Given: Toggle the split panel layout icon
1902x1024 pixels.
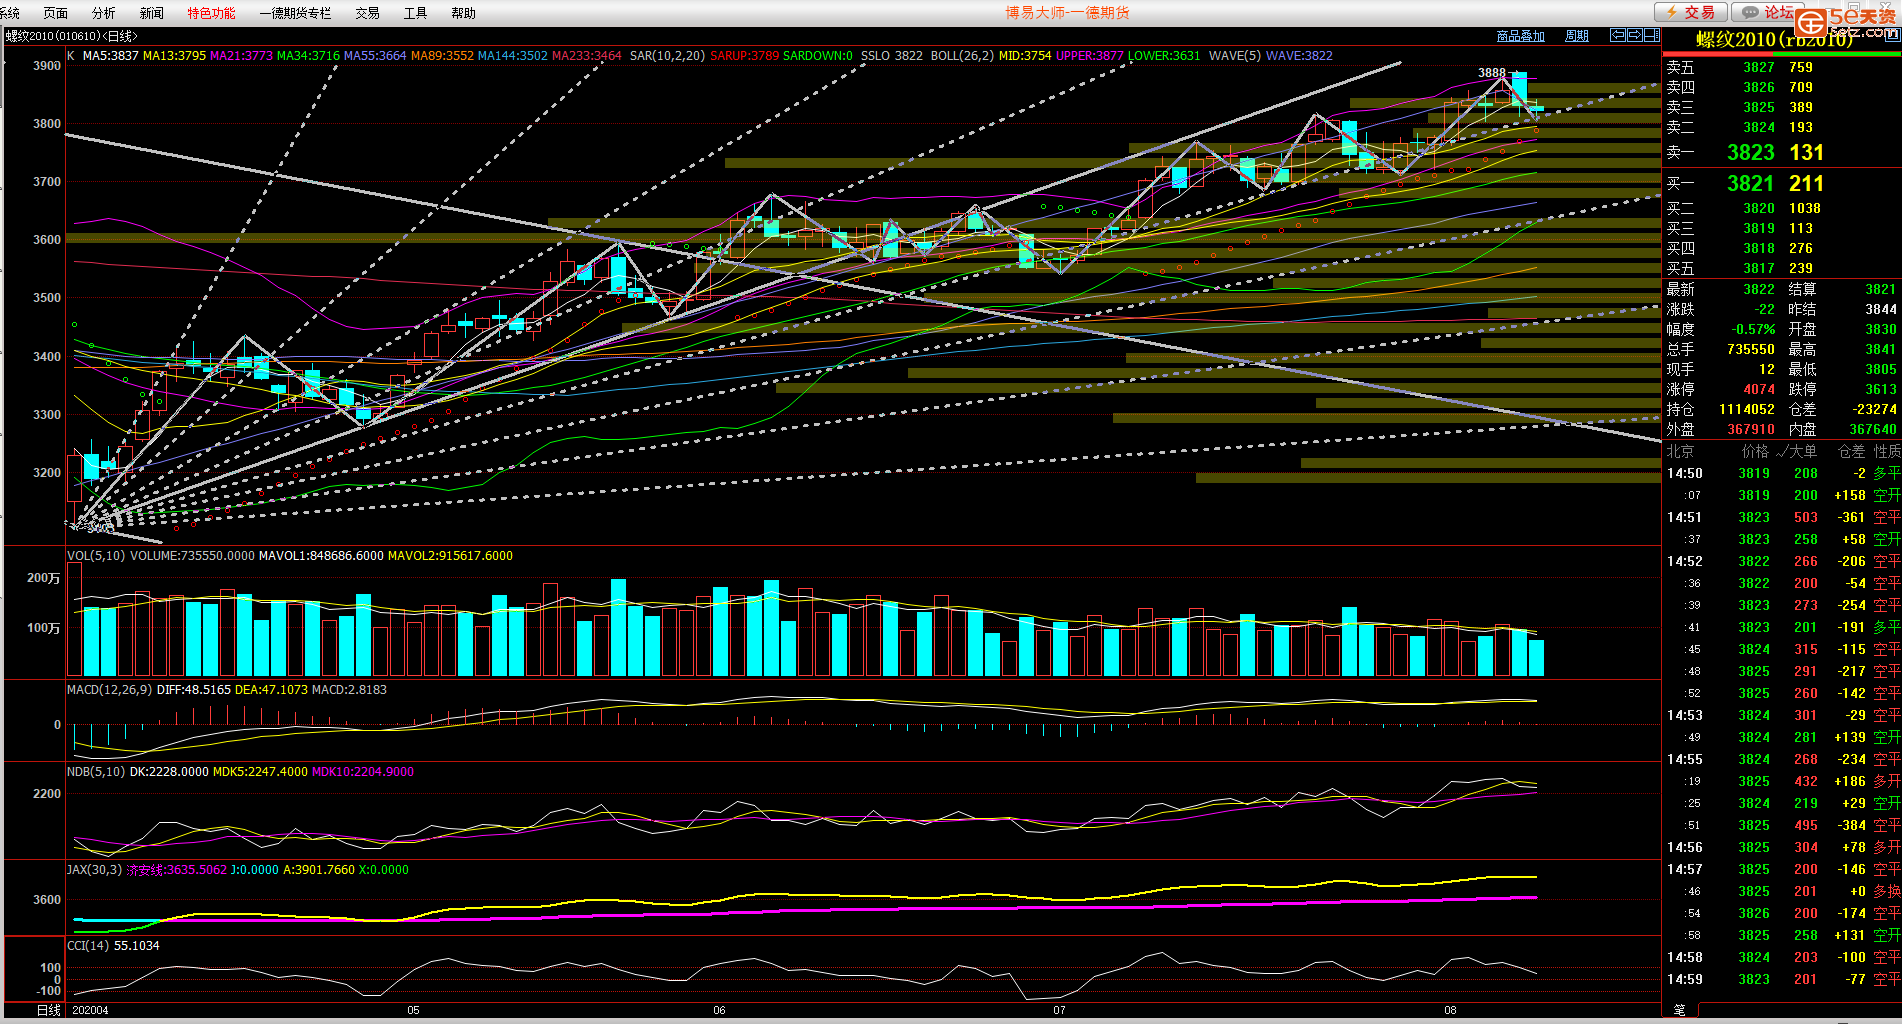Looking at the screenshot, I should (1651, 35).
